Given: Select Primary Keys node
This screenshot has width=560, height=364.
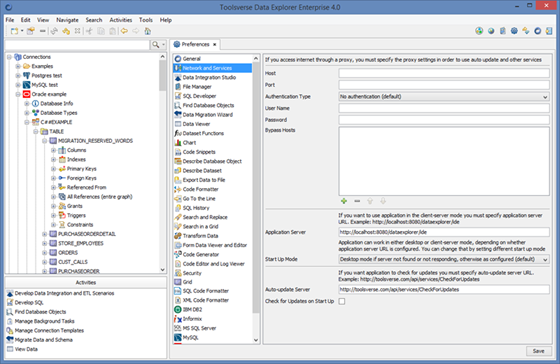Looking at the screenshot, I should [82, 169].
